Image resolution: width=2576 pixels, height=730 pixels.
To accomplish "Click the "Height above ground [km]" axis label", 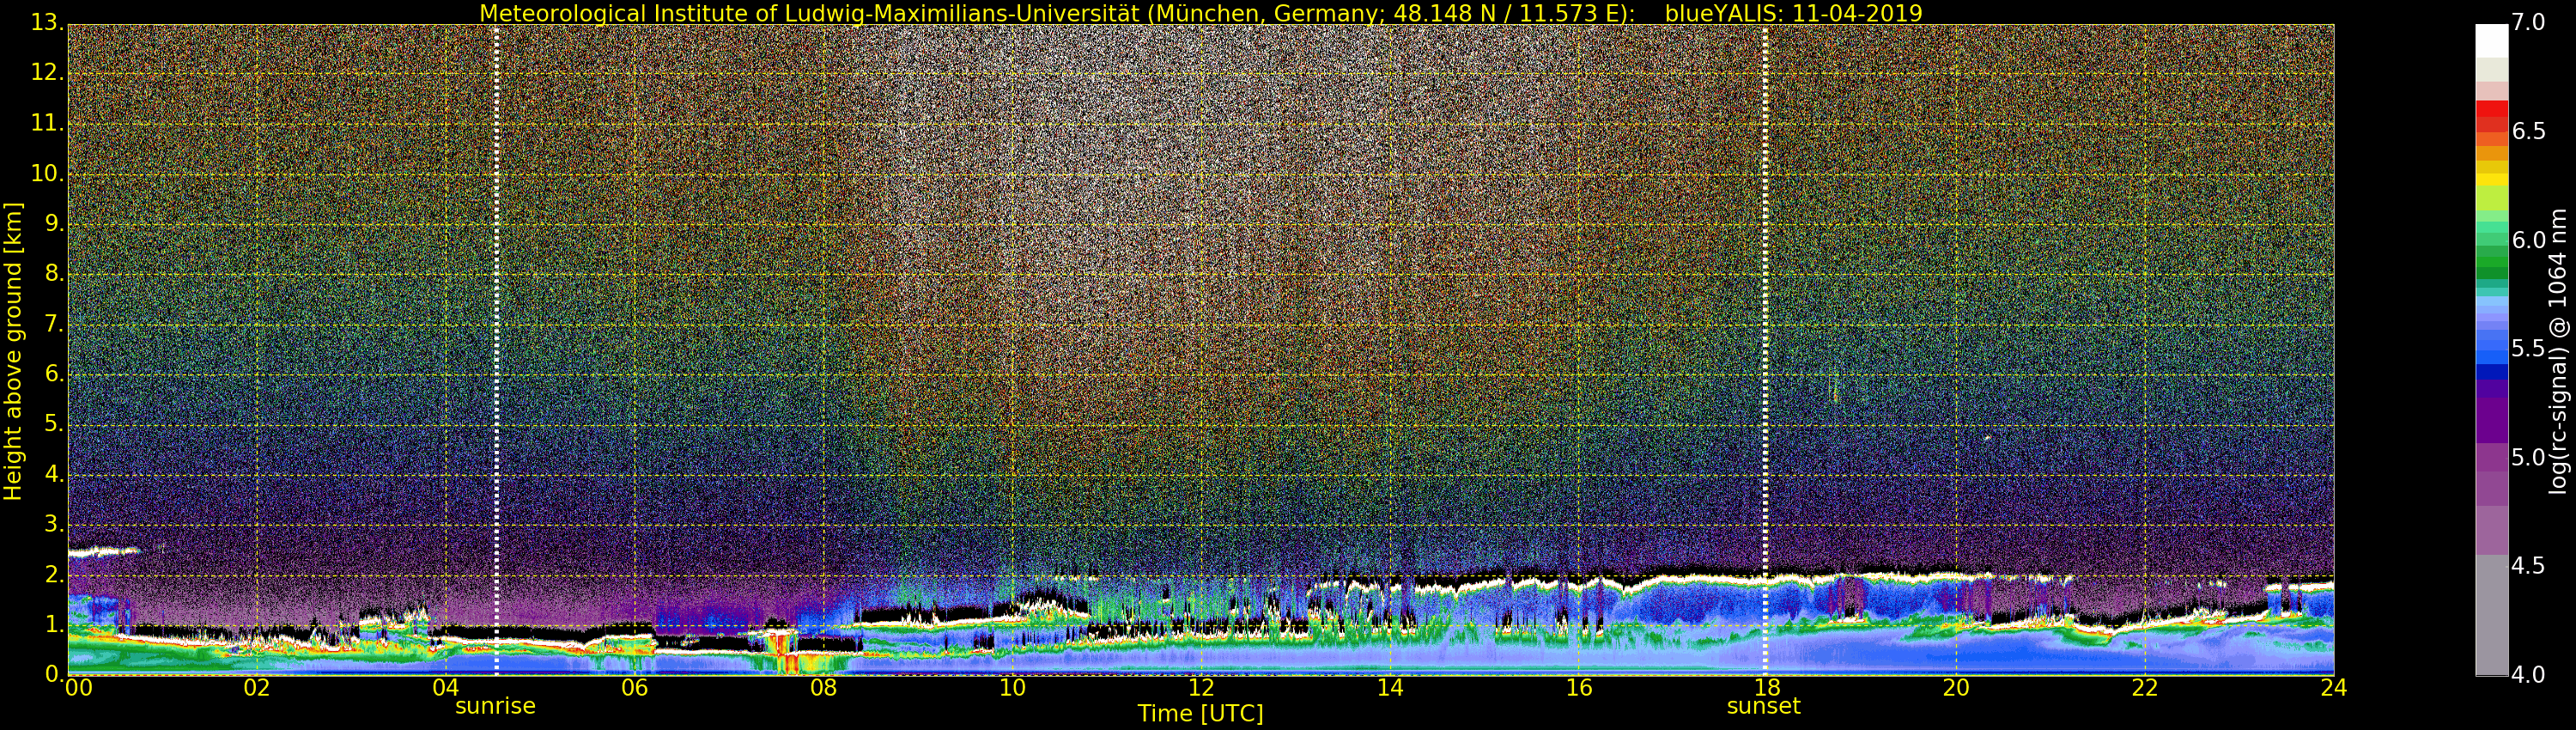I will click(x=13, y=350).
